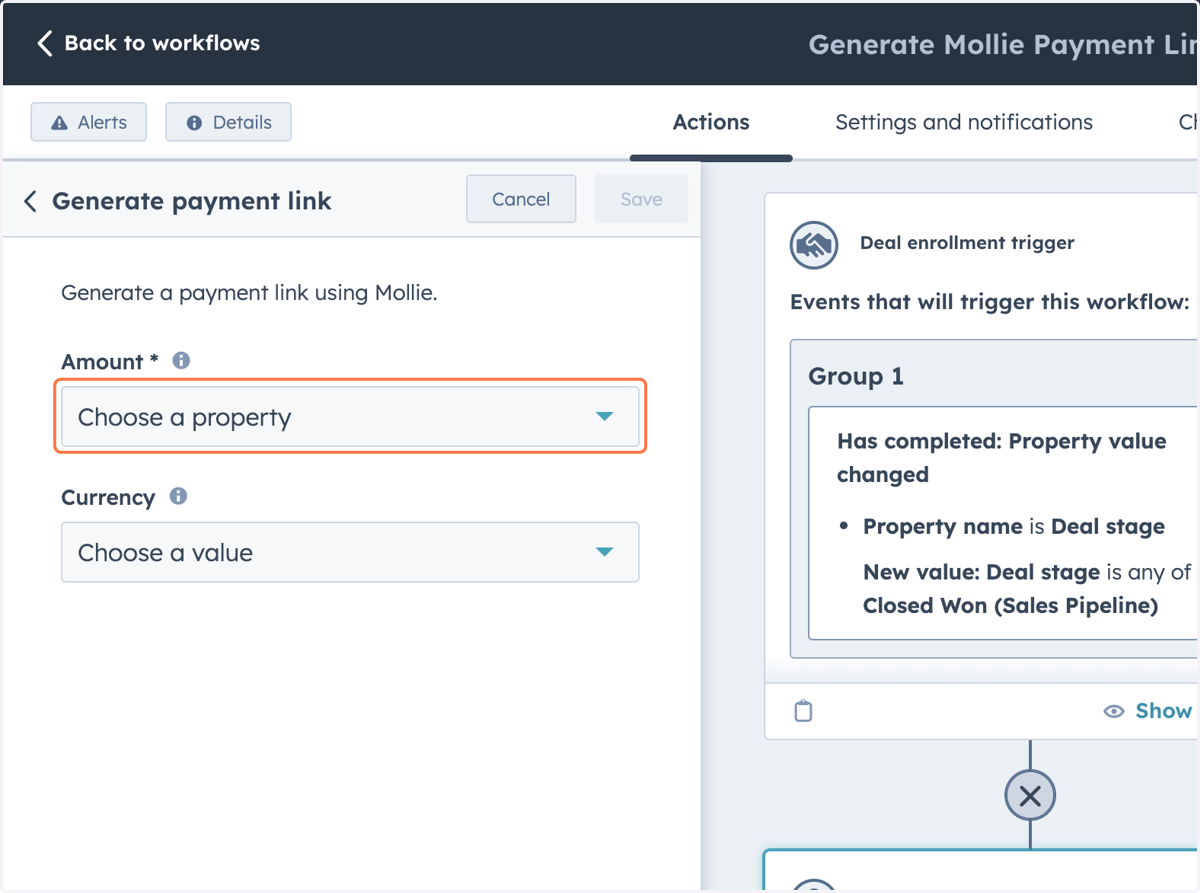Image resolution: width=1200 pixels, height=893 pixels.
Task: Click the Show link with eye icon
Action: tap(1148, 711)
